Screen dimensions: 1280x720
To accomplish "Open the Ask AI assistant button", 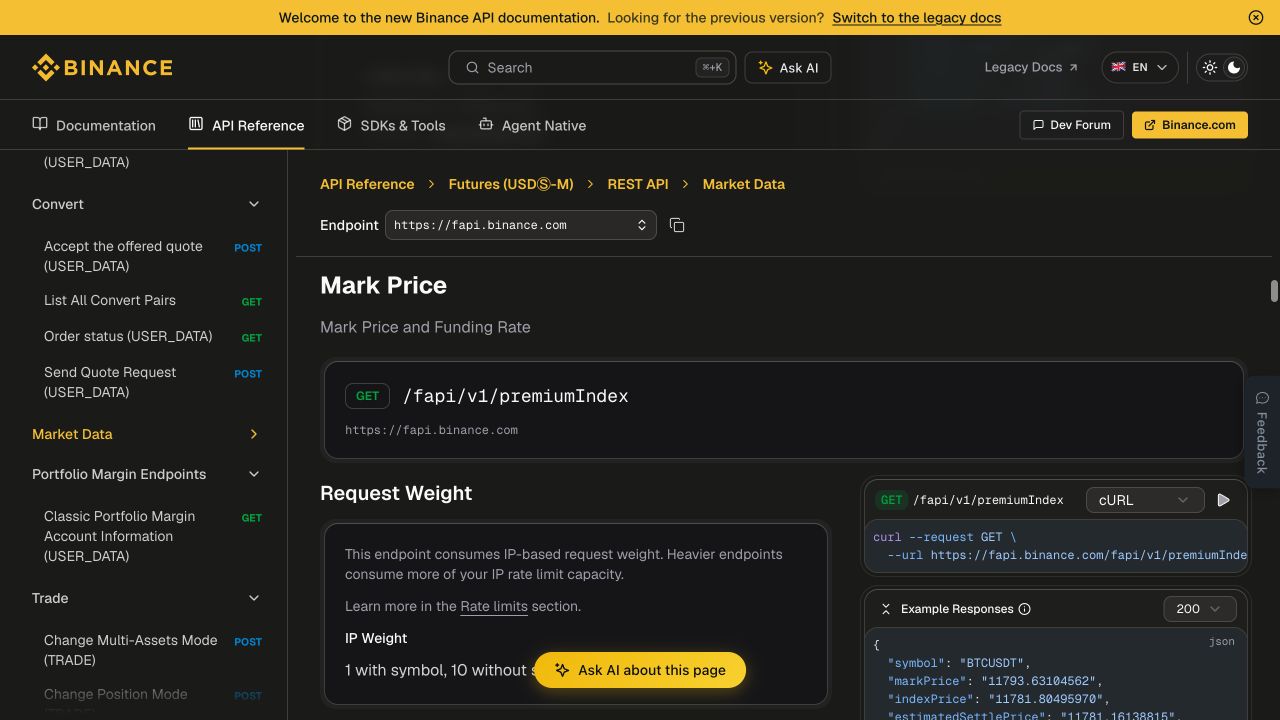I will click(788, 67).
